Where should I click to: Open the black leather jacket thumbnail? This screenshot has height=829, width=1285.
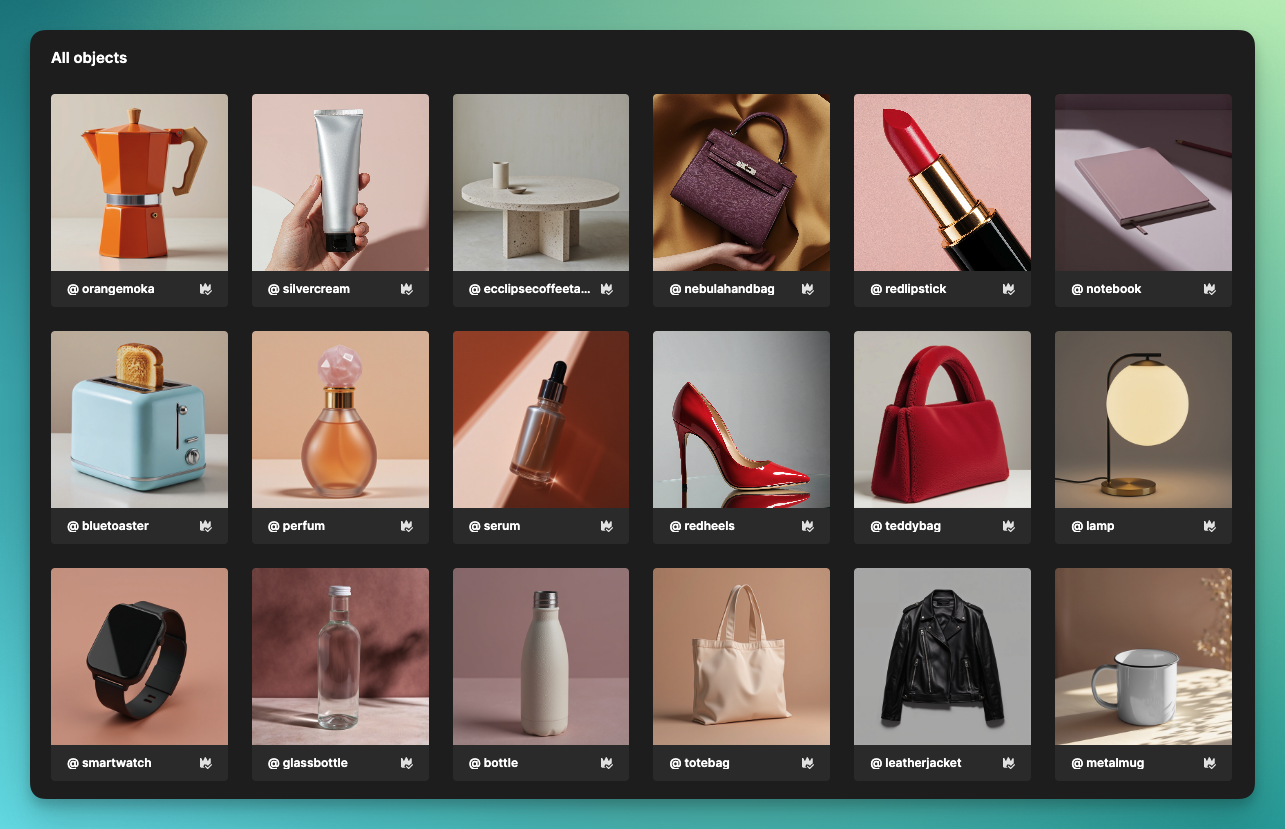(x=942, y=656)
